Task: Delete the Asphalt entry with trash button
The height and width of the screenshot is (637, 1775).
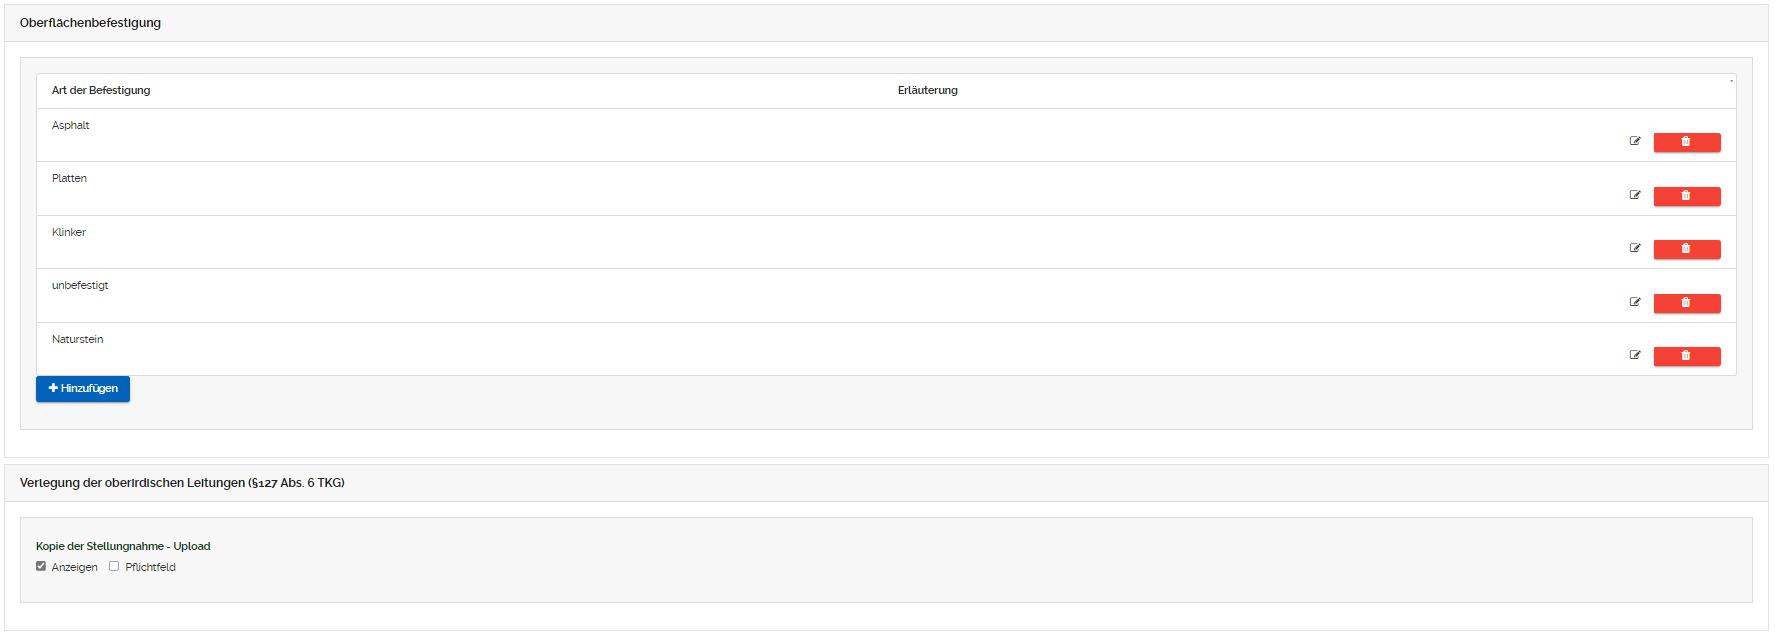Action: point(1686,142)
